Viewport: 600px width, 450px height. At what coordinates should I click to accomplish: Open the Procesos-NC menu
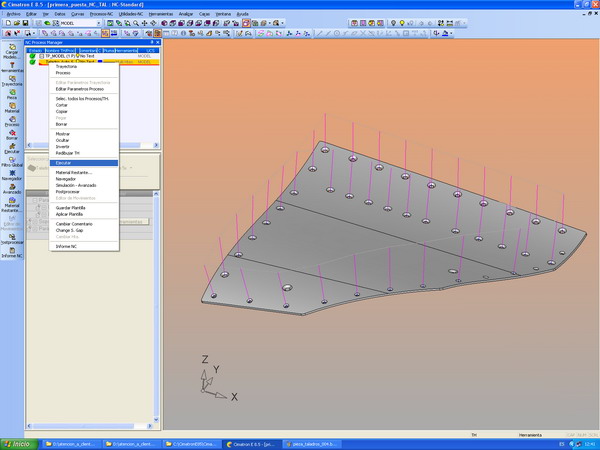101,14
